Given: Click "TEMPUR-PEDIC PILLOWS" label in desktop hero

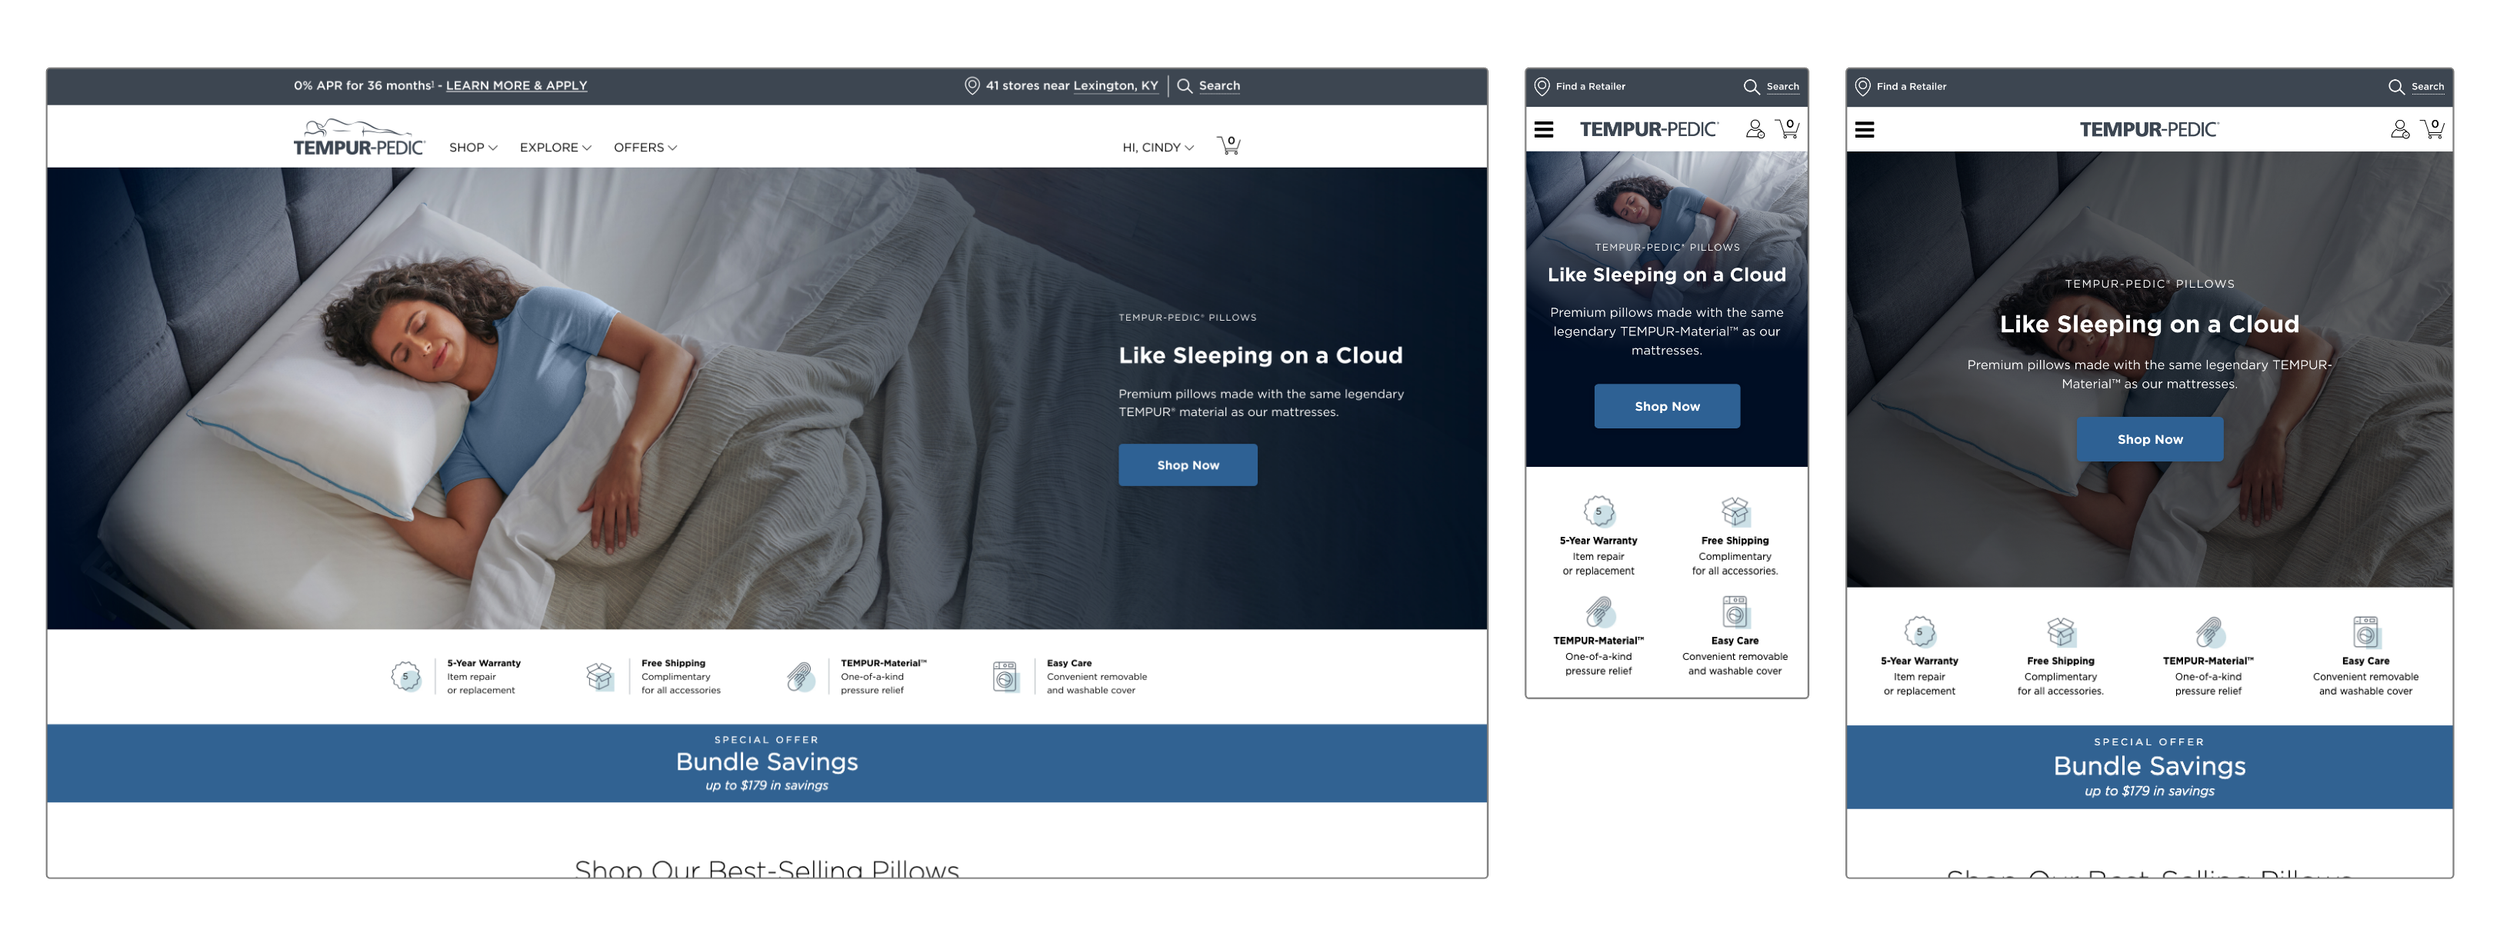Looking at the screenshot, I should pos(1188,318).
